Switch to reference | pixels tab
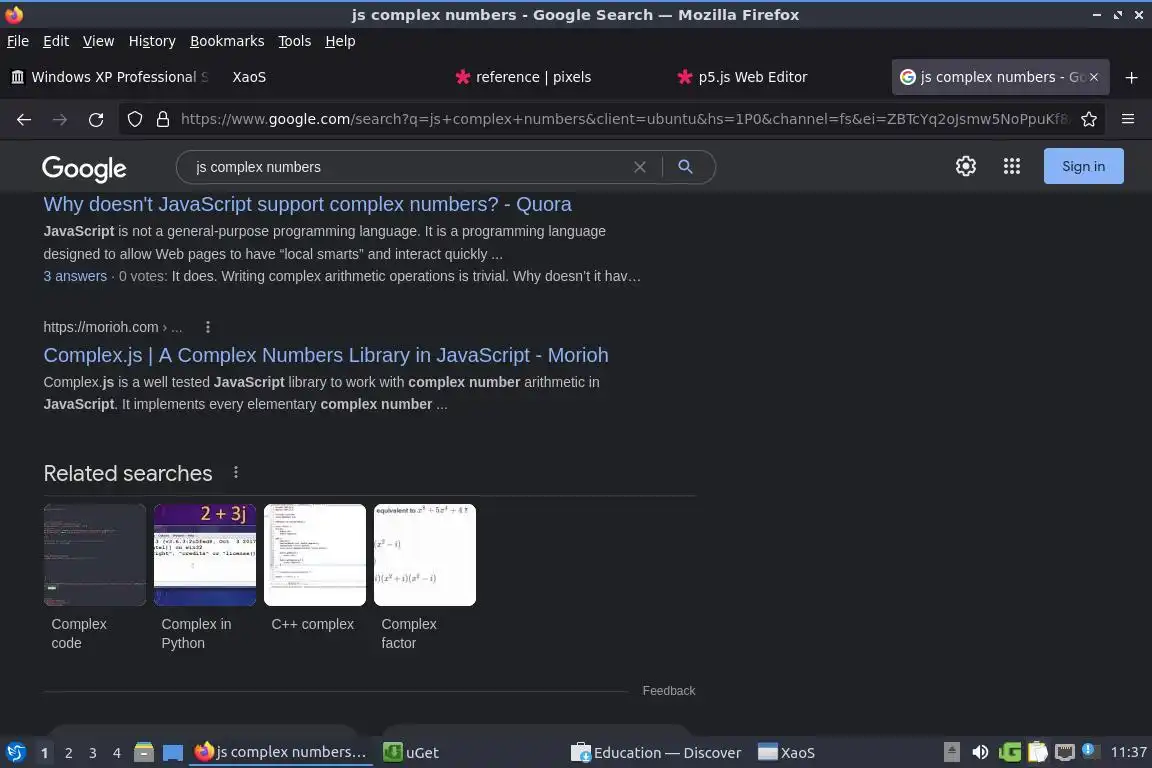This screenshot has width=1152, height=768. (x=553, y=77)
